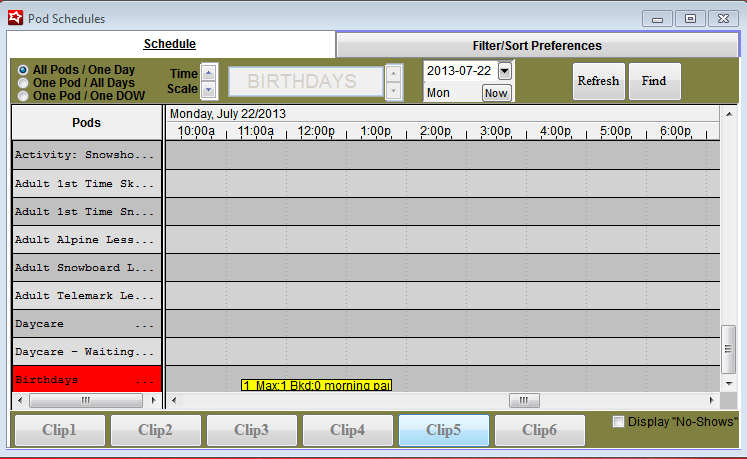The width and height of the screenshot is (747, 459).
Task: Click the timeline horizontal scrollbar thumb
Action: pyautogui.click(x=524, y=400)
